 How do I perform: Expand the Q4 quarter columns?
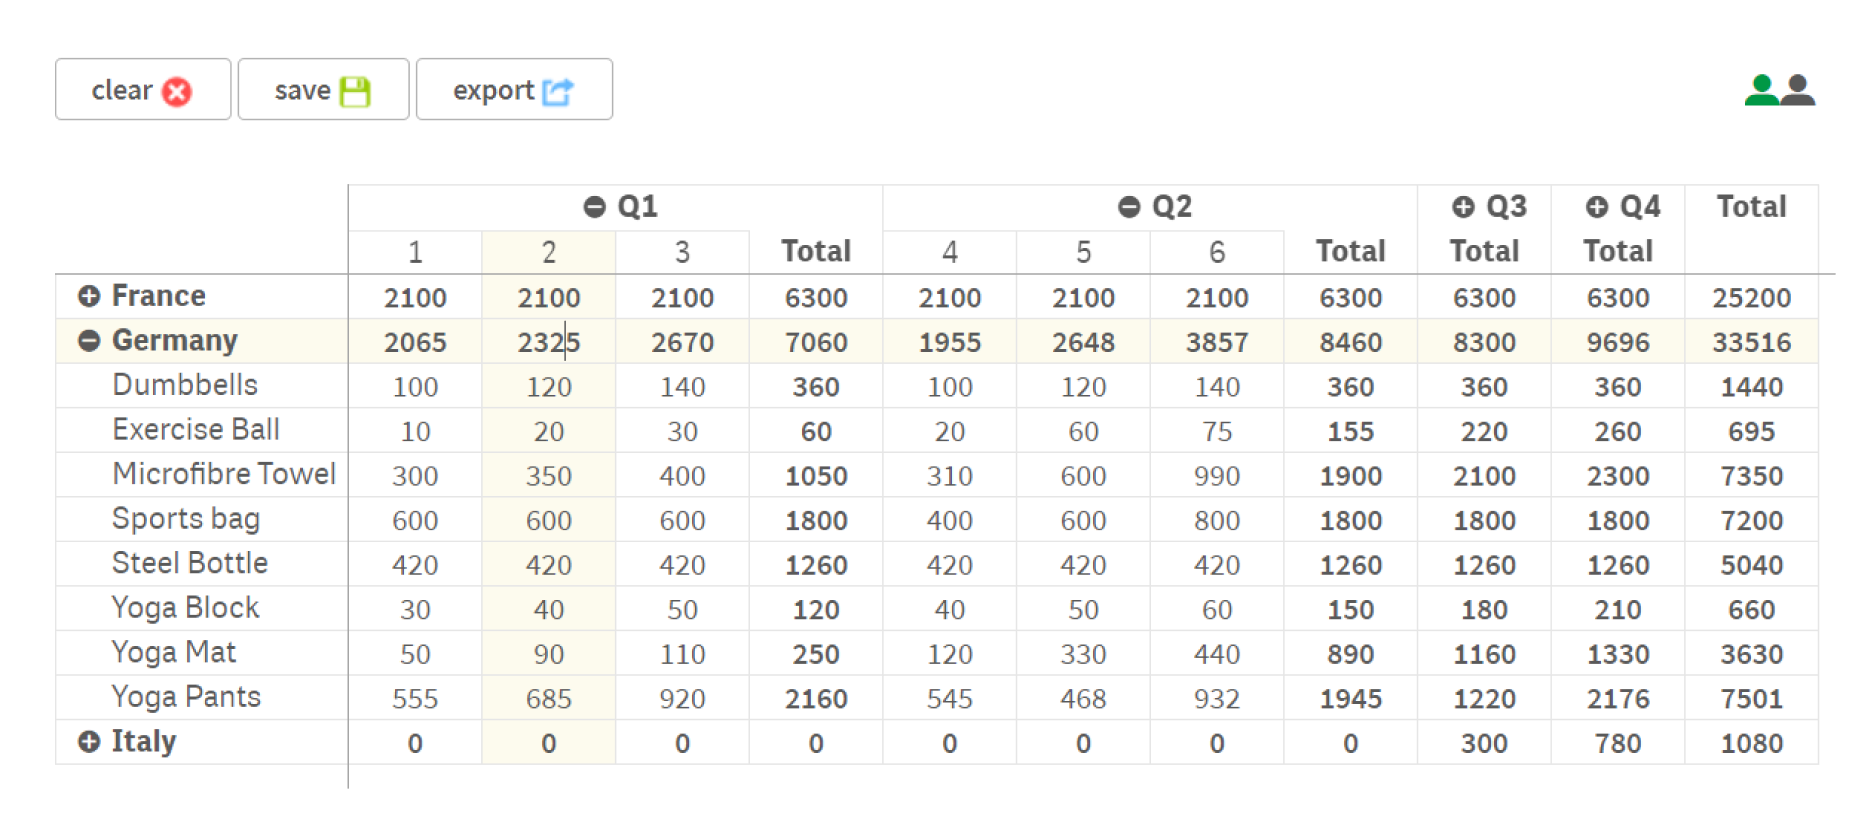pos(1597,207)
